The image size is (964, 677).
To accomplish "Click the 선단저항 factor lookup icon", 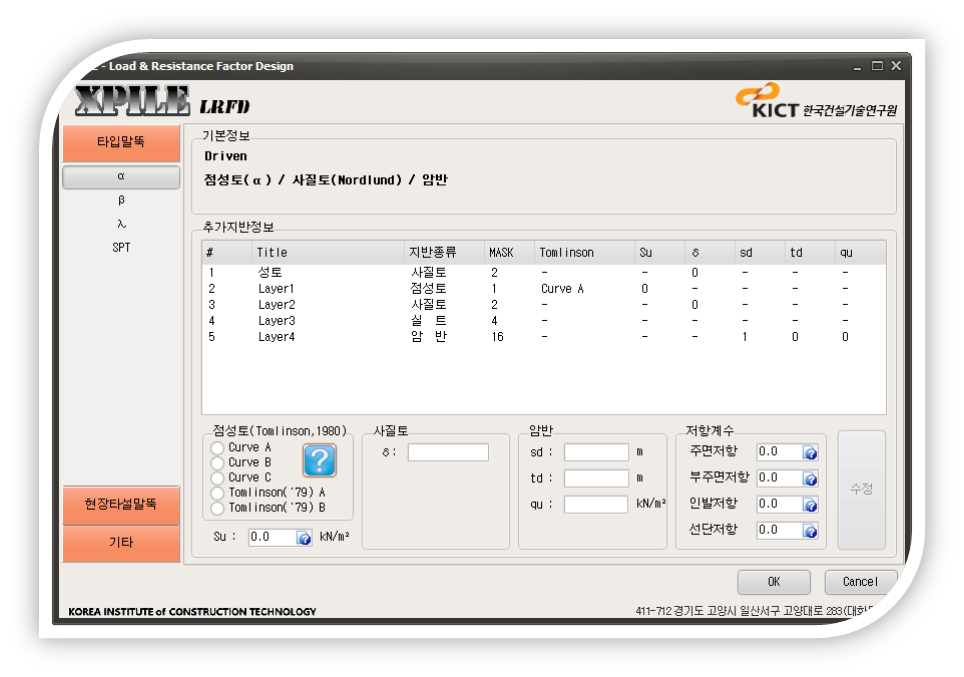I will [810, 531].
